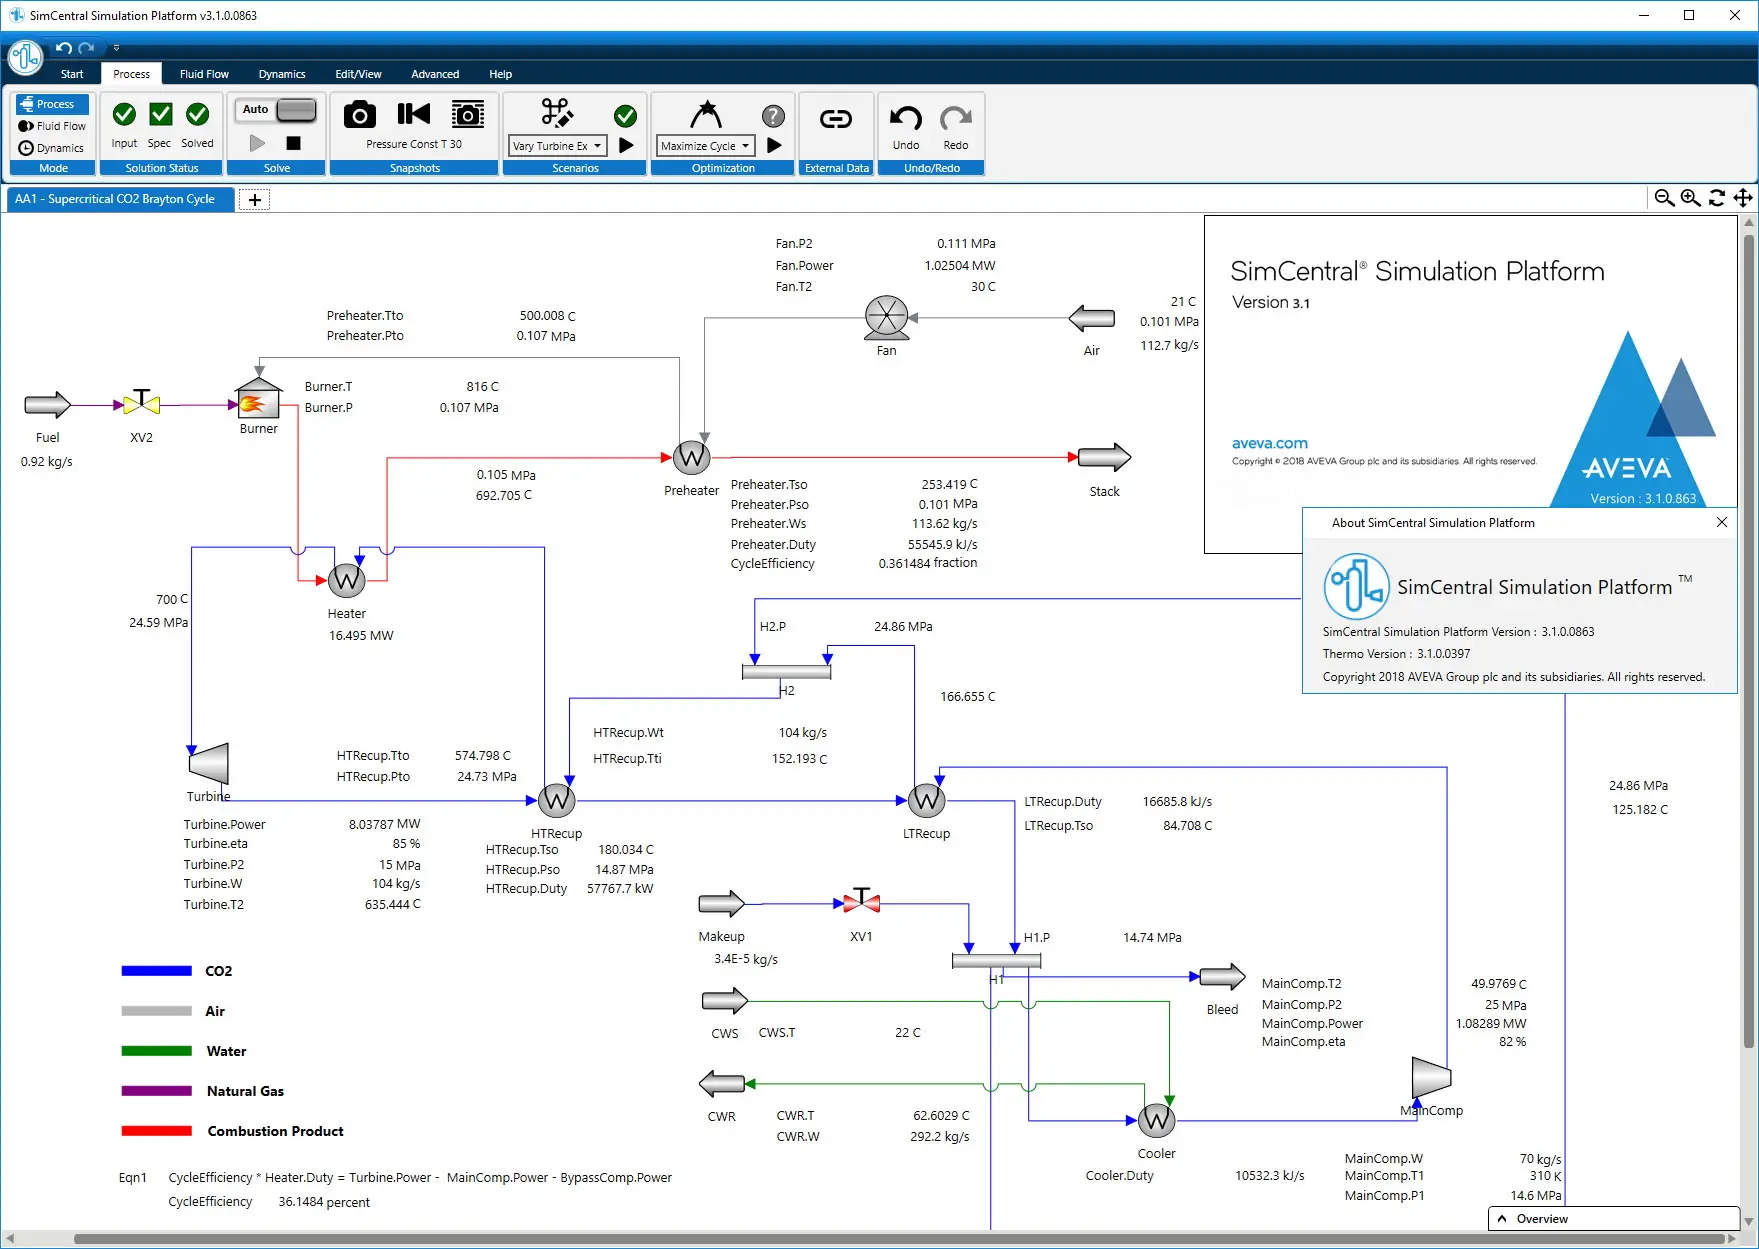The width and height of the screenshot is (1759, 1249).
Task: Activate the pan canvas tool
Action: click(1743, 198)
